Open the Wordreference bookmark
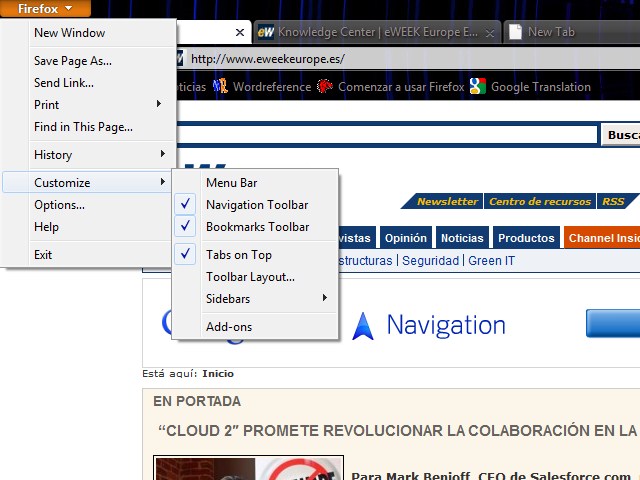Image resolution: width=640 pixels, height=480 pixels. coord(271,87)
